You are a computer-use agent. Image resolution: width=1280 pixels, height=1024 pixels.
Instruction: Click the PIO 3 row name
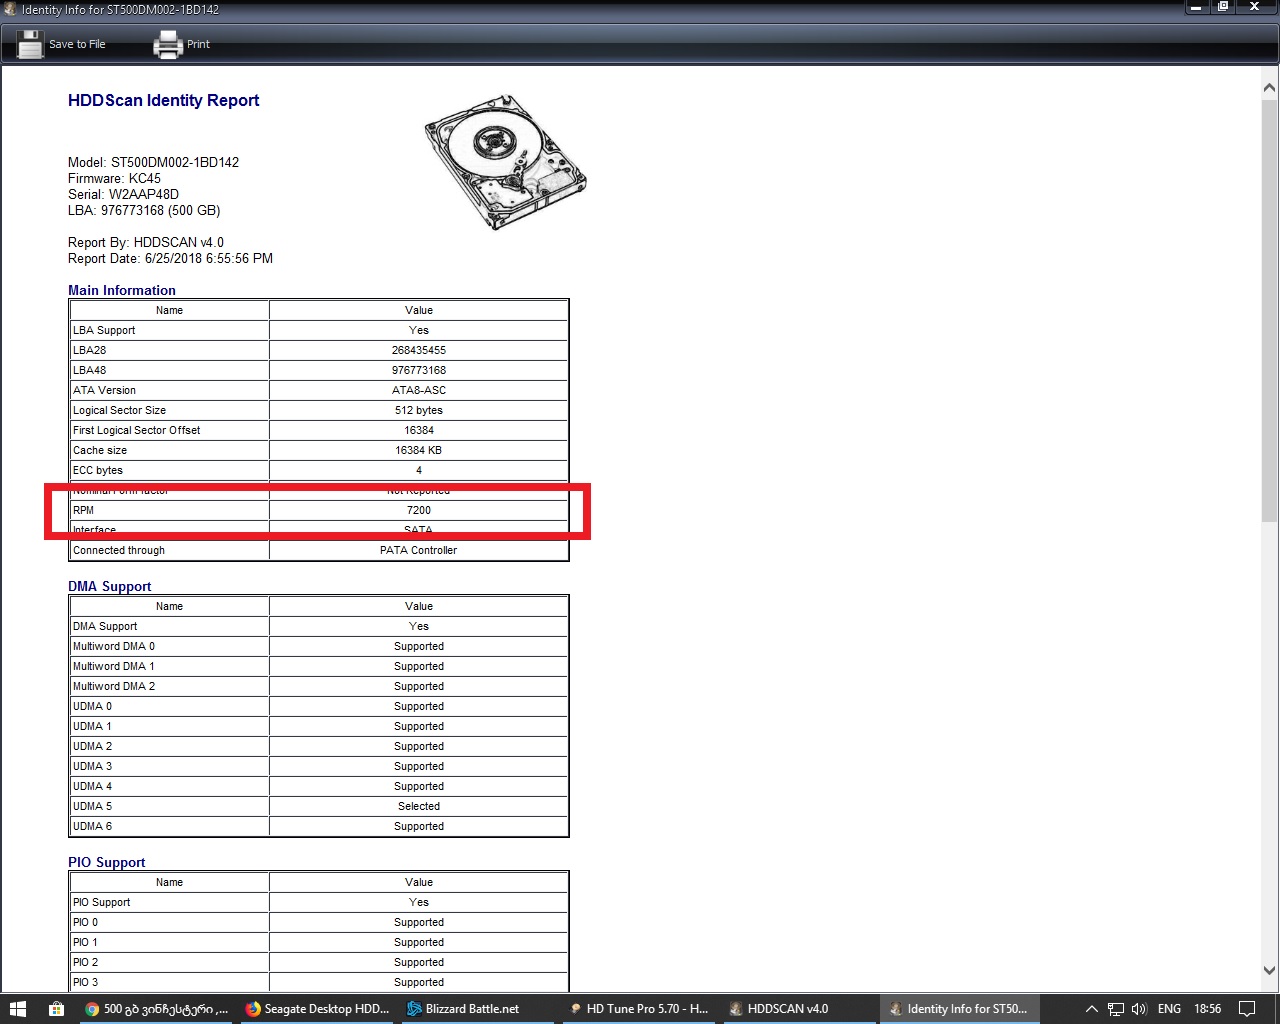coord(85,982)
